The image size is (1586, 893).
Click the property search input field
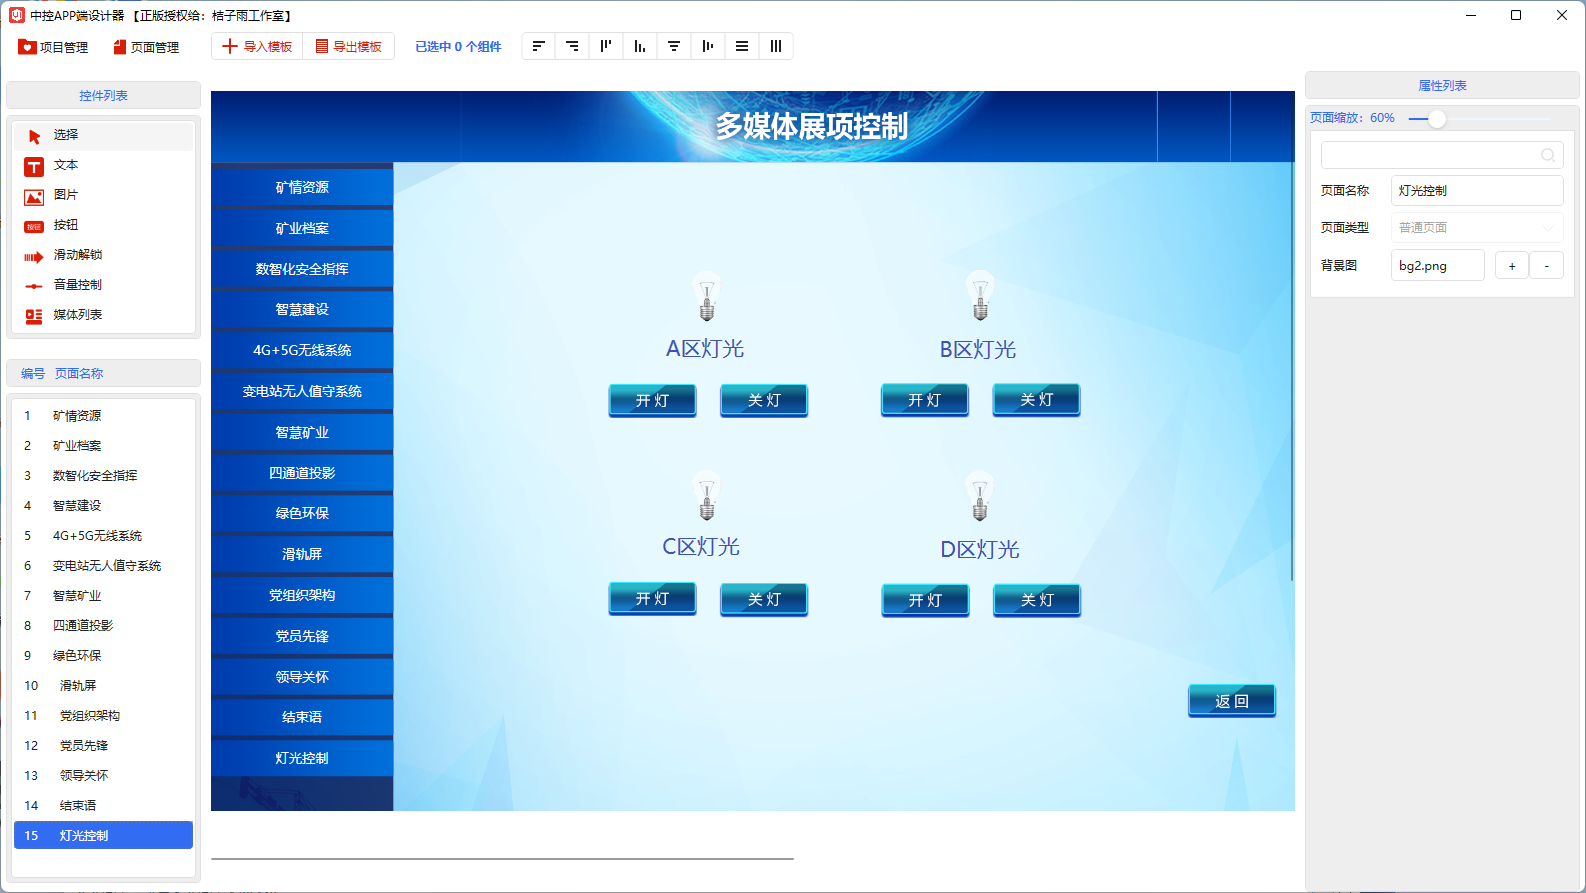click(x=1442, y=155)
